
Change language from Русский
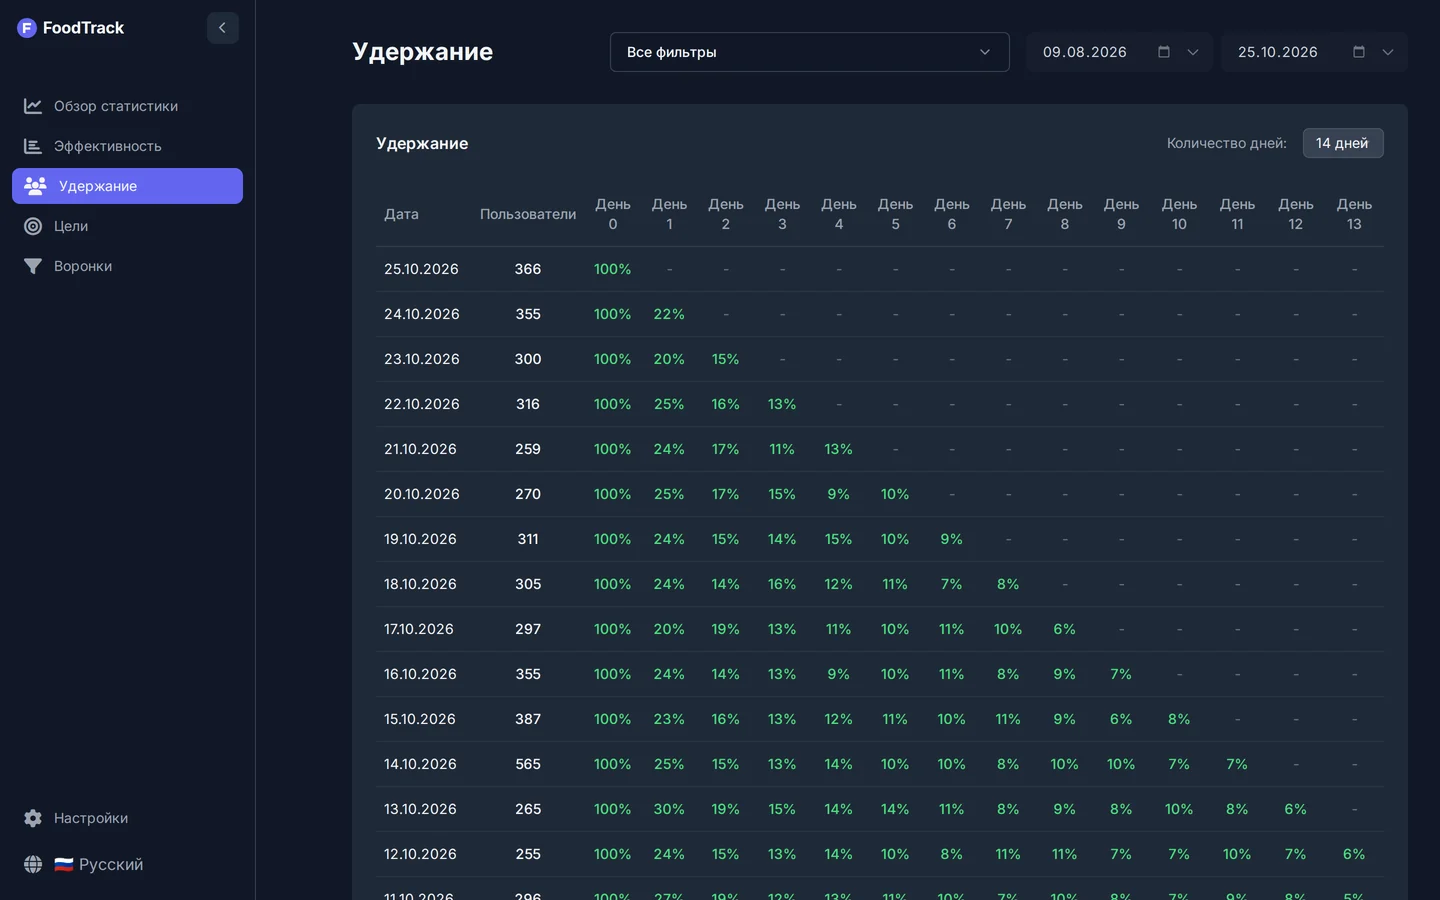pyautogui.click(x=98, y=864)
